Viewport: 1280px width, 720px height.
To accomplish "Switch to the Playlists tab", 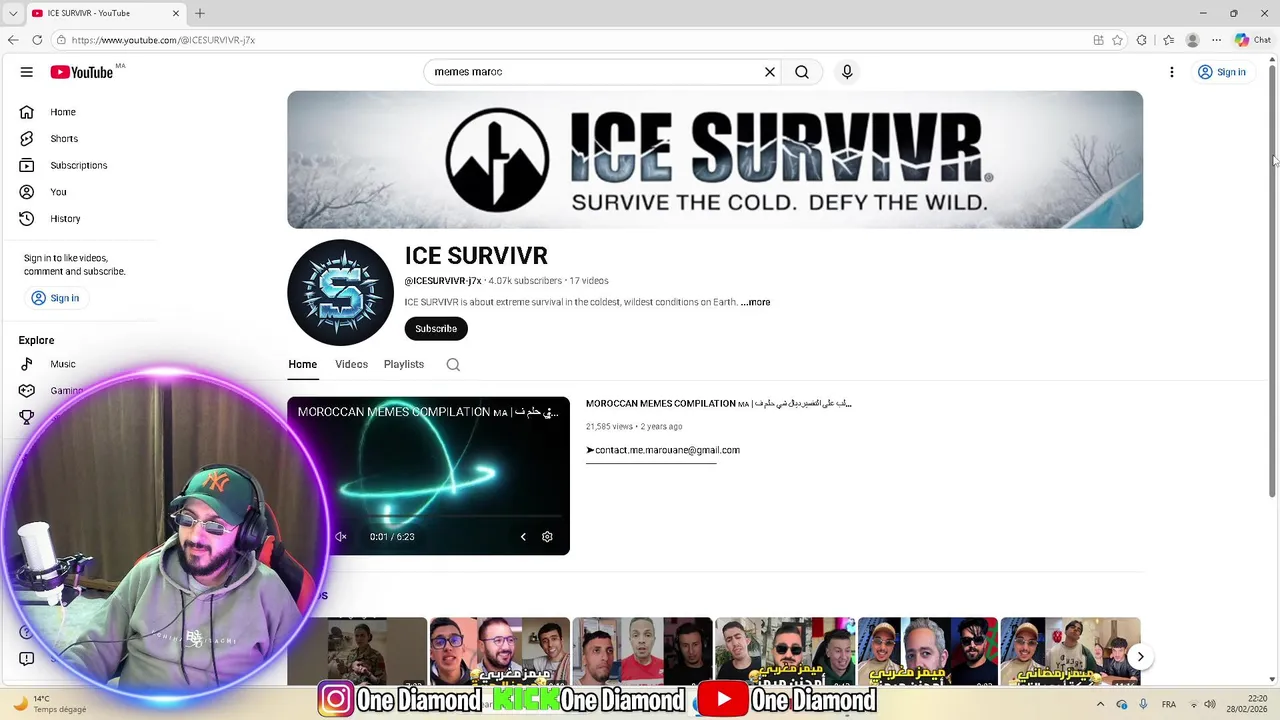I will (404, 364).
